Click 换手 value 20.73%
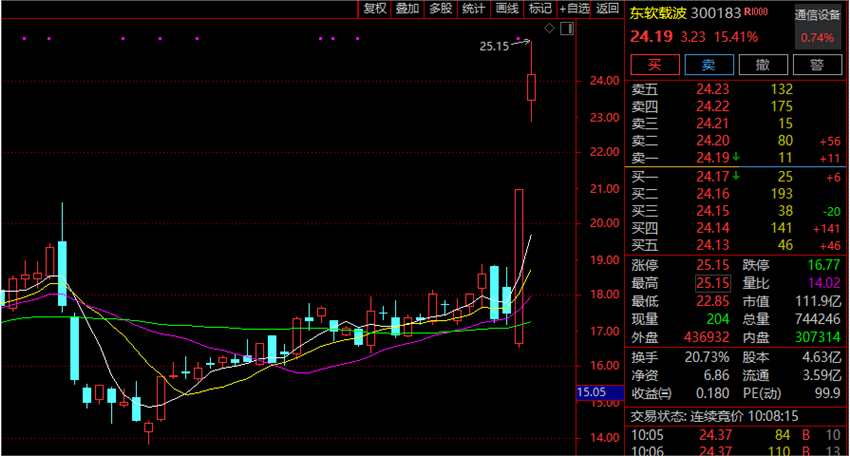 coord(706,357)
